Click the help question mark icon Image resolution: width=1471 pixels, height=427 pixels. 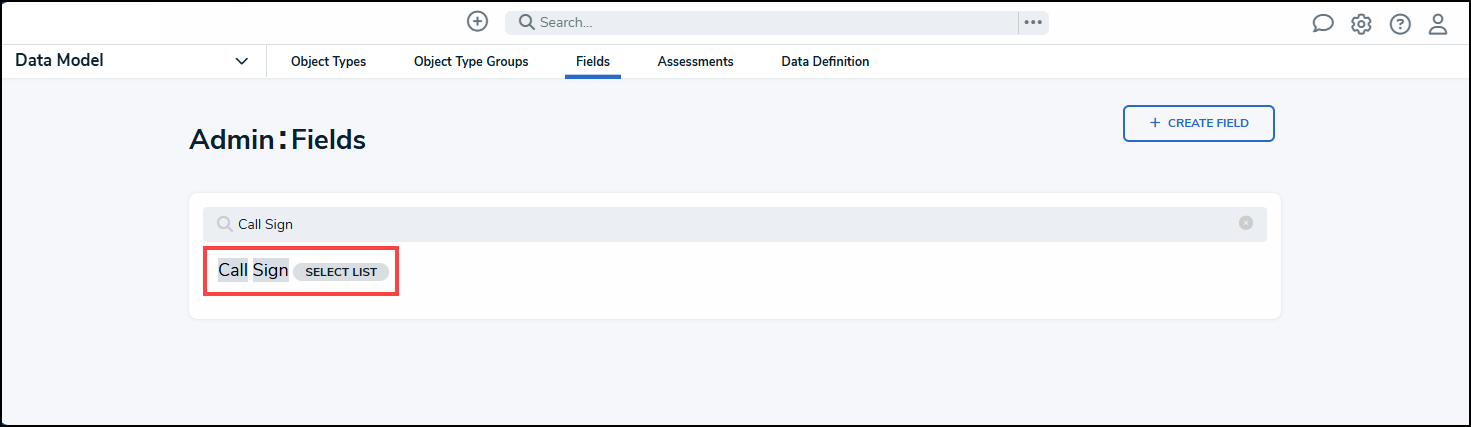click(1400, 24)
